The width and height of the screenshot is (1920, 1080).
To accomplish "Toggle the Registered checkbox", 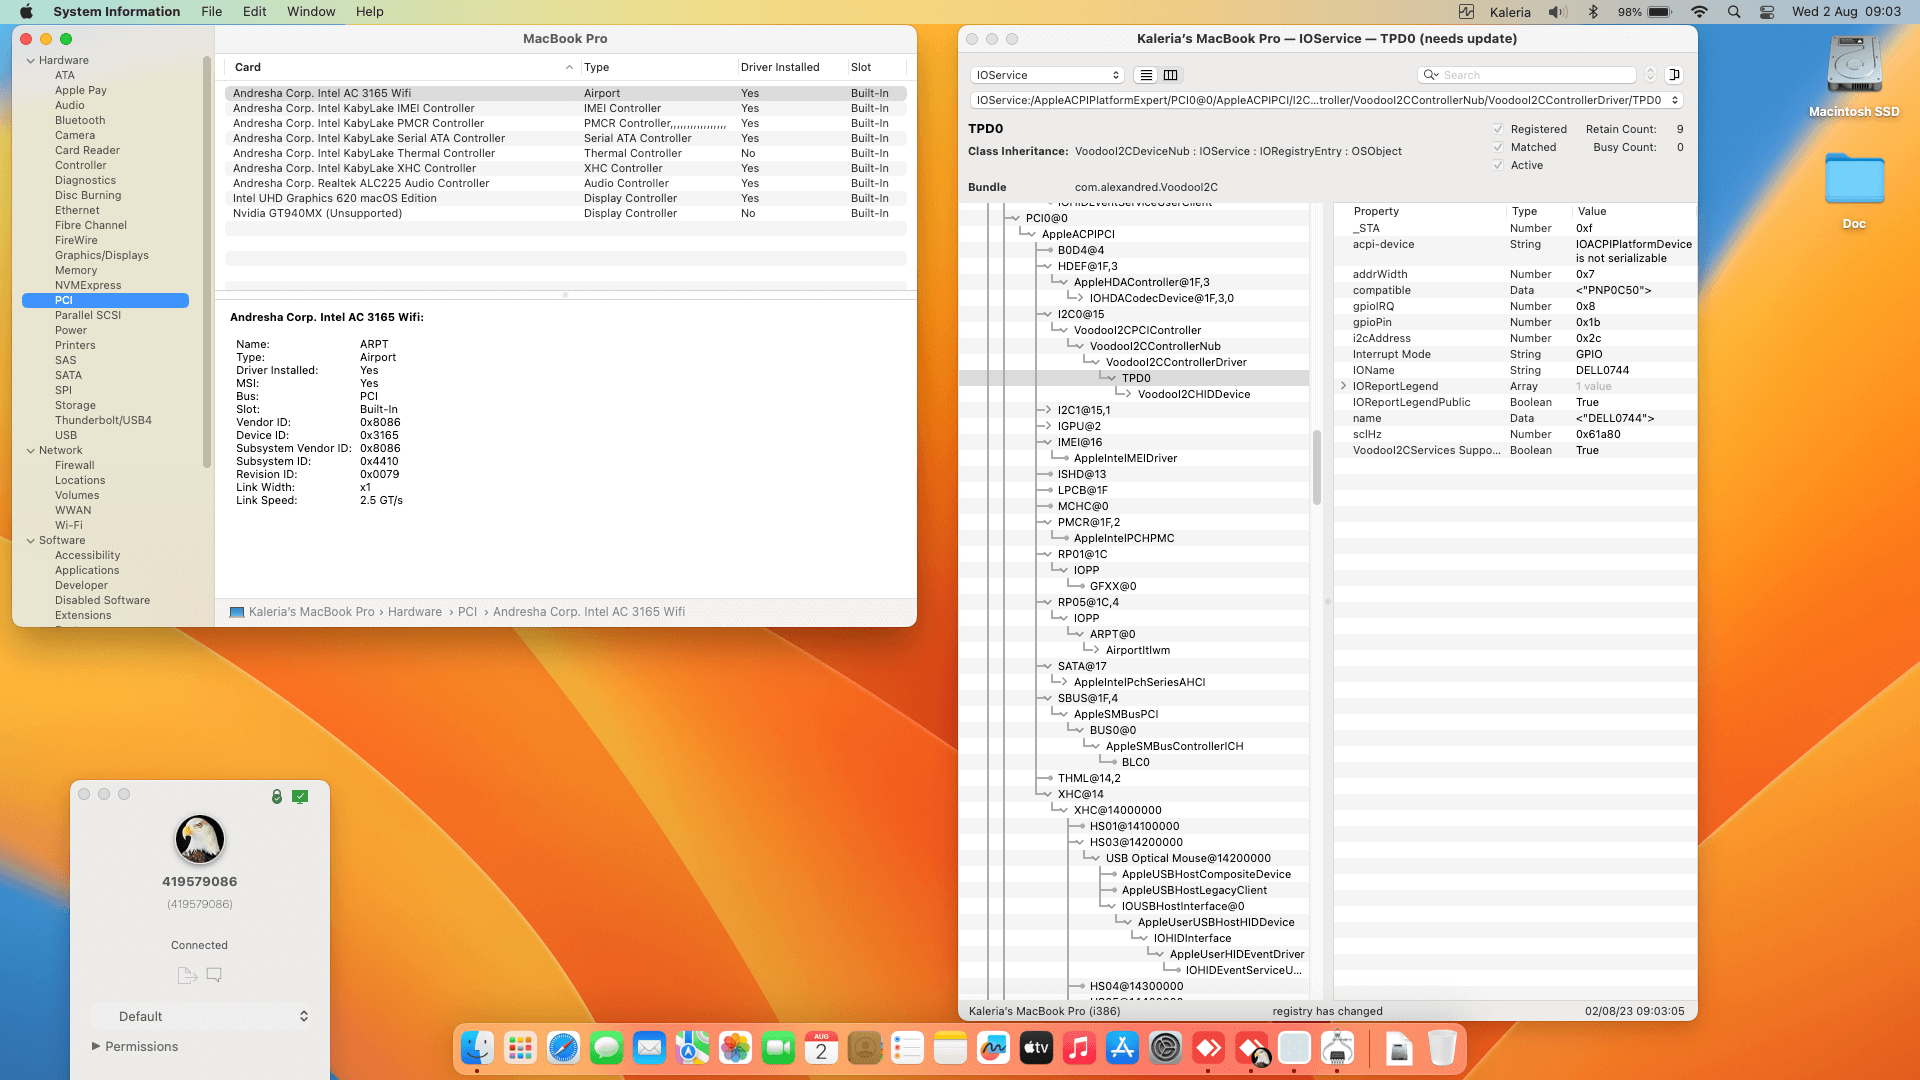I will tap(1498, 129).
